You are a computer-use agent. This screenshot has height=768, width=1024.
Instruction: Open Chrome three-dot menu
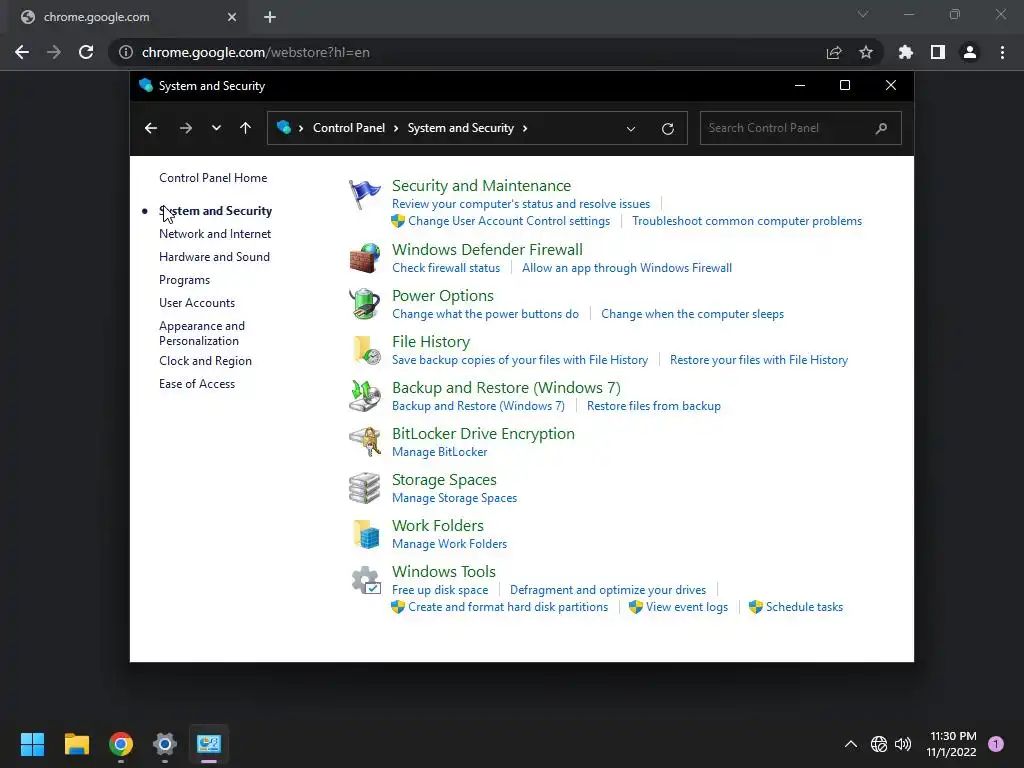pos(1002,52)
